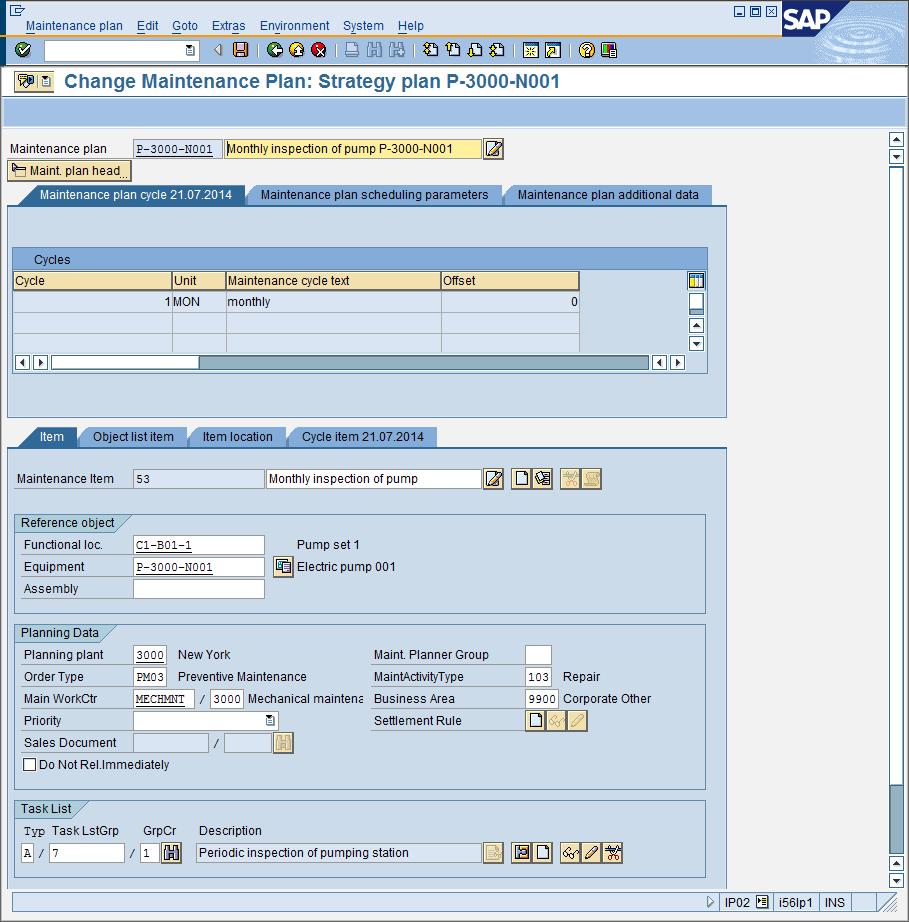Expand status bar system info arrow

[710, 901]
